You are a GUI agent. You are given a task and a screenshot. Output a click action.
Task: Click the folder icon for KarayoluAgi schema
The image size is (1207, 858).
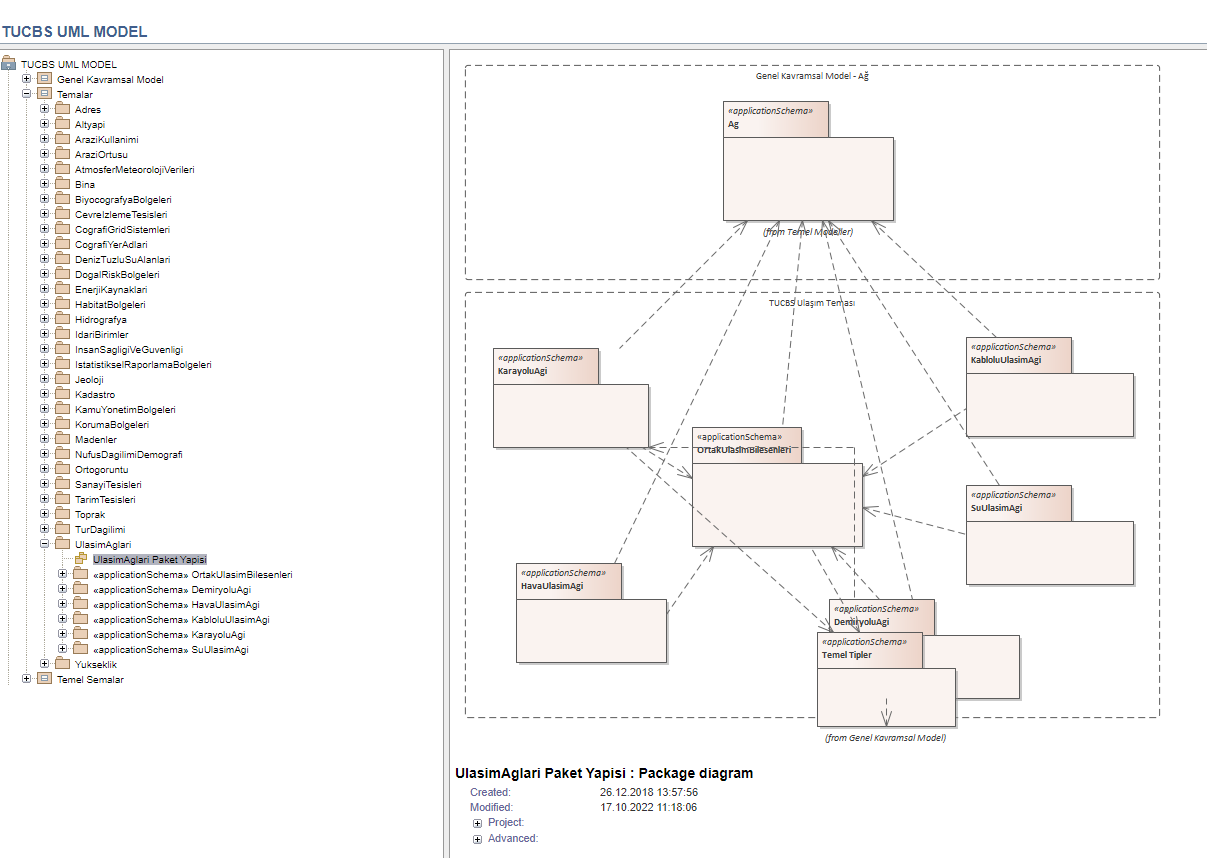pos(80,634)
